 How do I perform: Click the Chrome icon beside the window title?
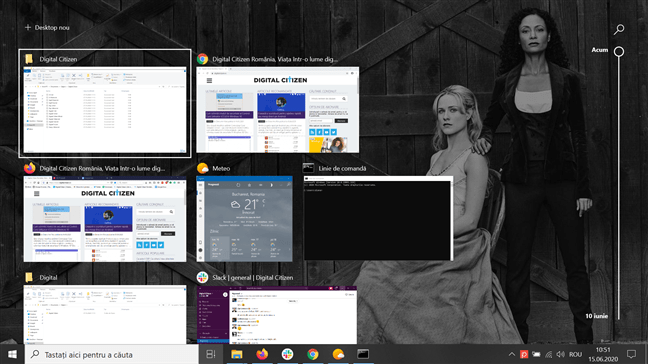[x=202, y=59]
